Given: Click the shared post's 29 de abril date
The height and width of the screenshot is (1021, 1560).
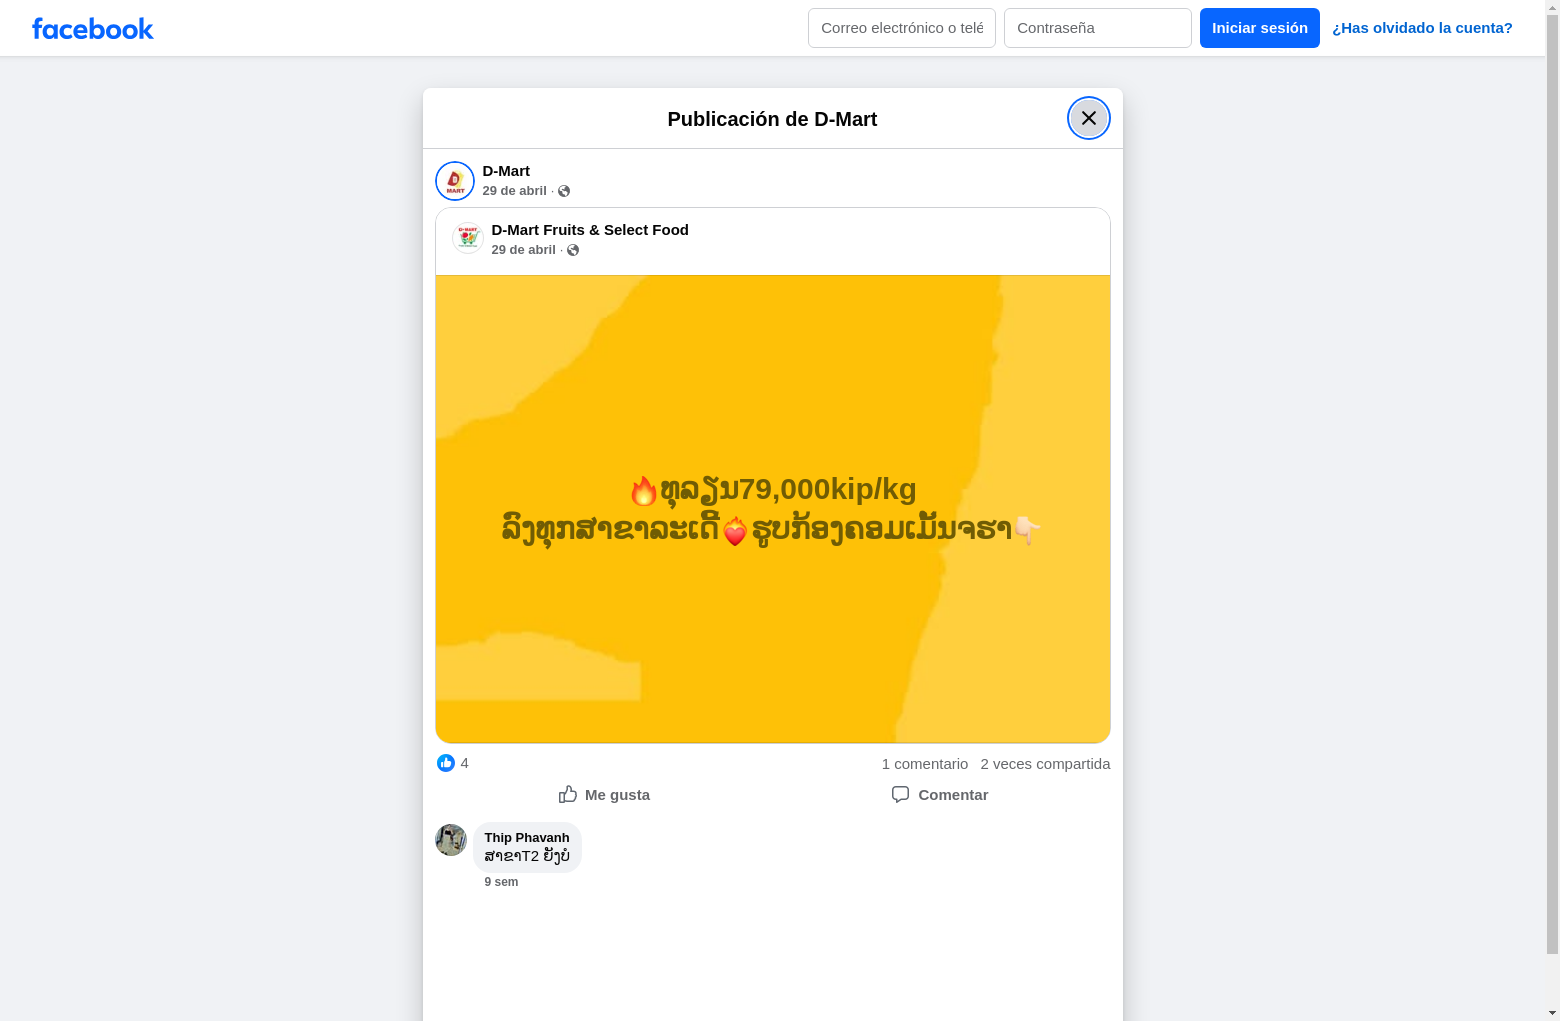Looking at the screenshot, I should (x=524, y=250).
